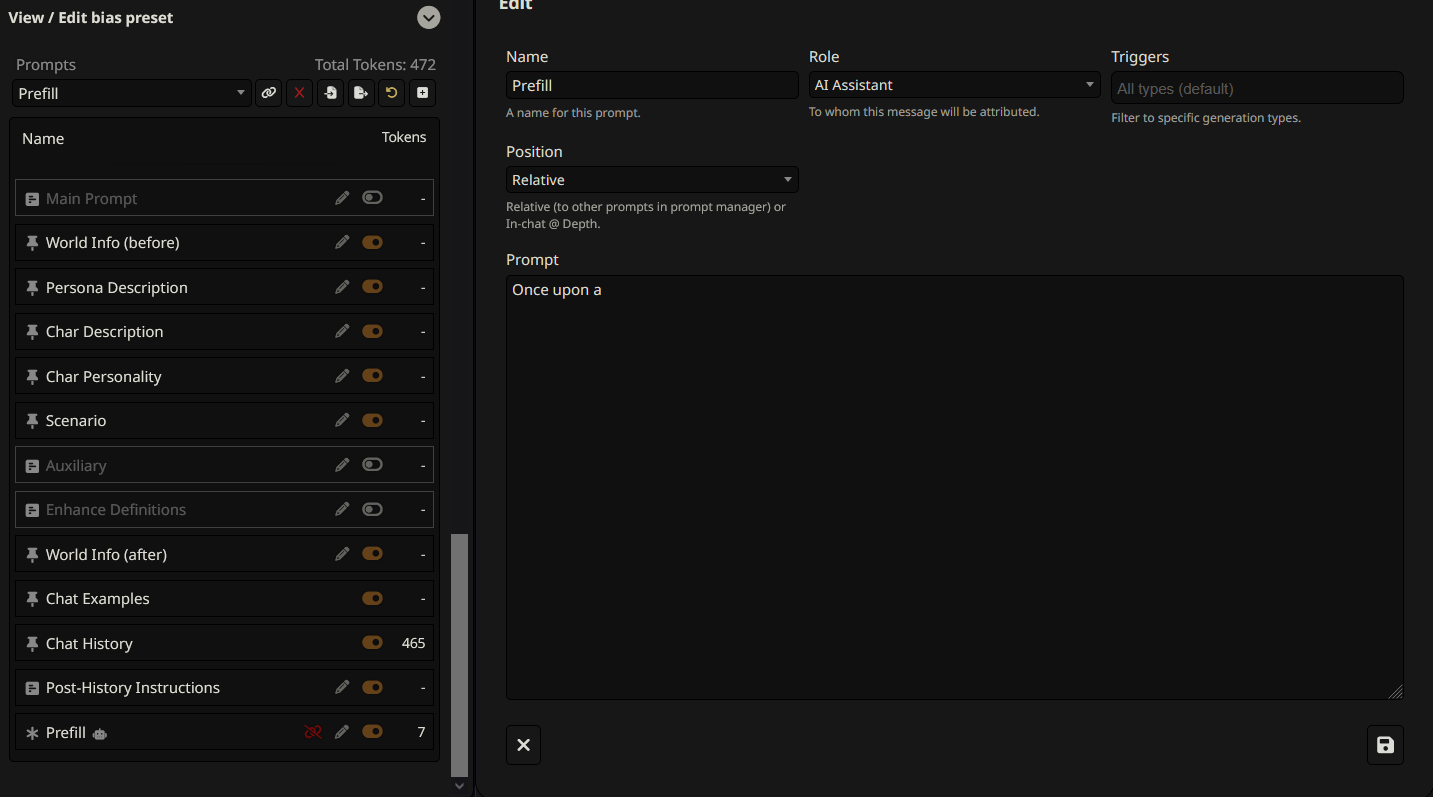The image size is (1433, 797).
Task: Click the Post-History Instructions row label
Action: point(133,687)
